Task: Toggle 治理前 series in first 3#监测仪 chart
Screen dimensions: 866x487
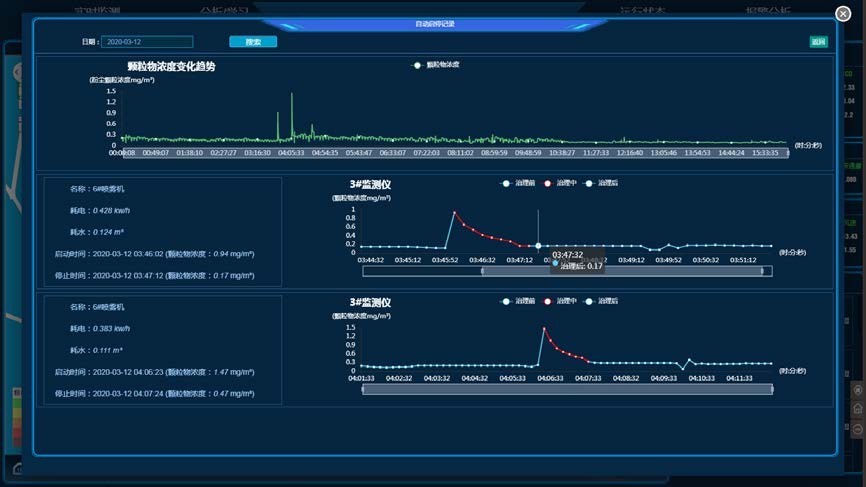Action: (x=518, y=183)
